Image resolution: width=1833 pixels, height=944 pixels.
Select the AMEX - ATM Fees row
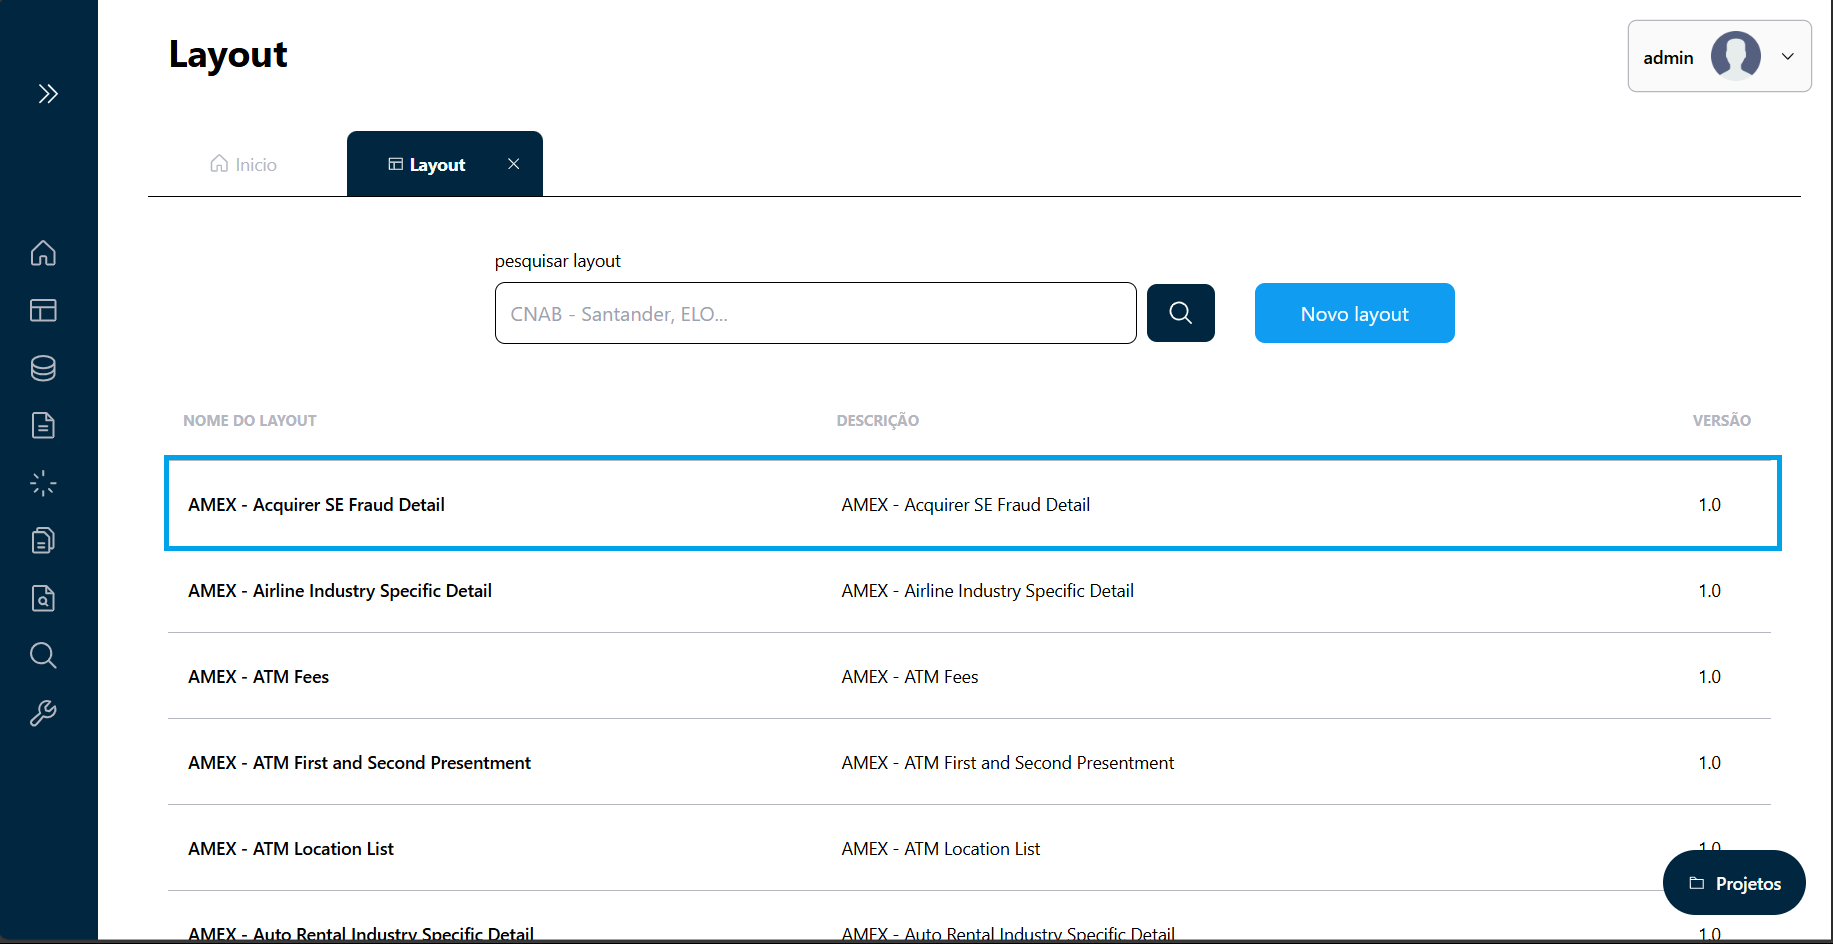(x=259, y=677)
